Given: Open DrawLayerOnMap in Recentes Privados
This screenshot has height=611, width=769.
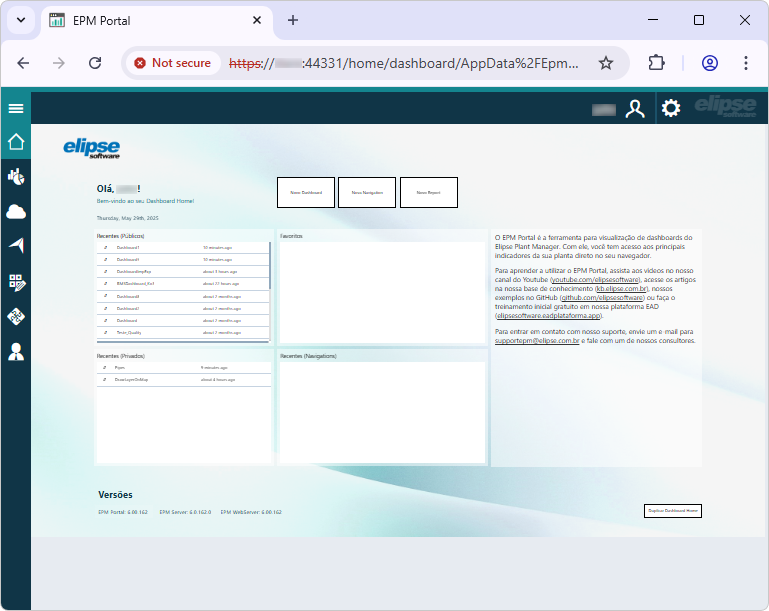Looking at the screenshot, I should (184, 380).
